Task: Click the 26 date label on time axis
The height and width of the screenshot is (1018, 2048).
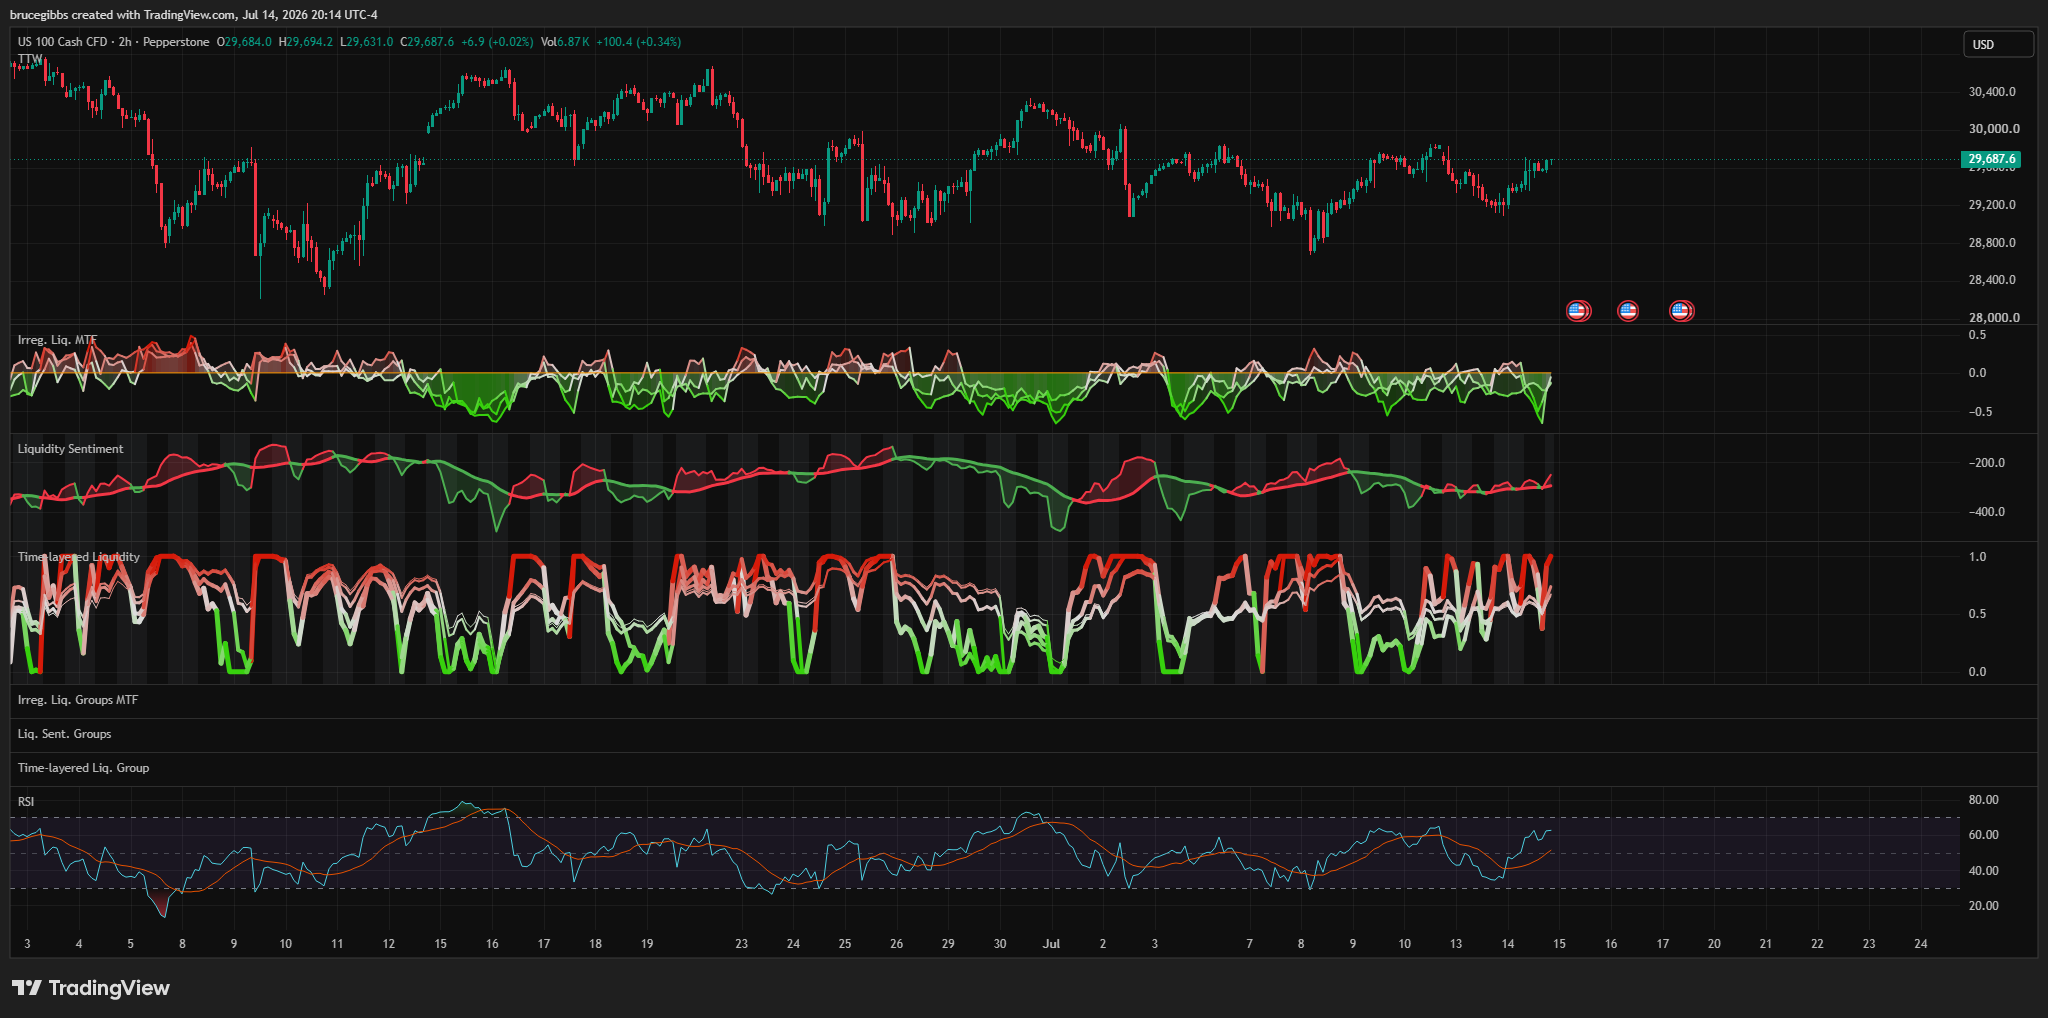Action: pyautogui.click(x=896, y=943)
